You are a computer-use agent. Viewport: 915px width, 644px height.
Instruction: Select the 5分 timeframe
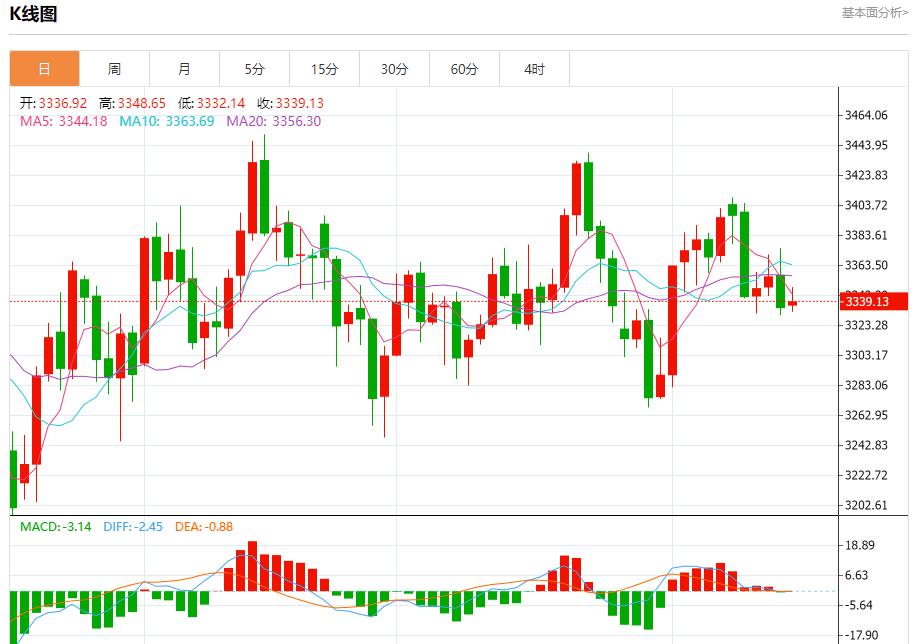click(x=254, y=68)
